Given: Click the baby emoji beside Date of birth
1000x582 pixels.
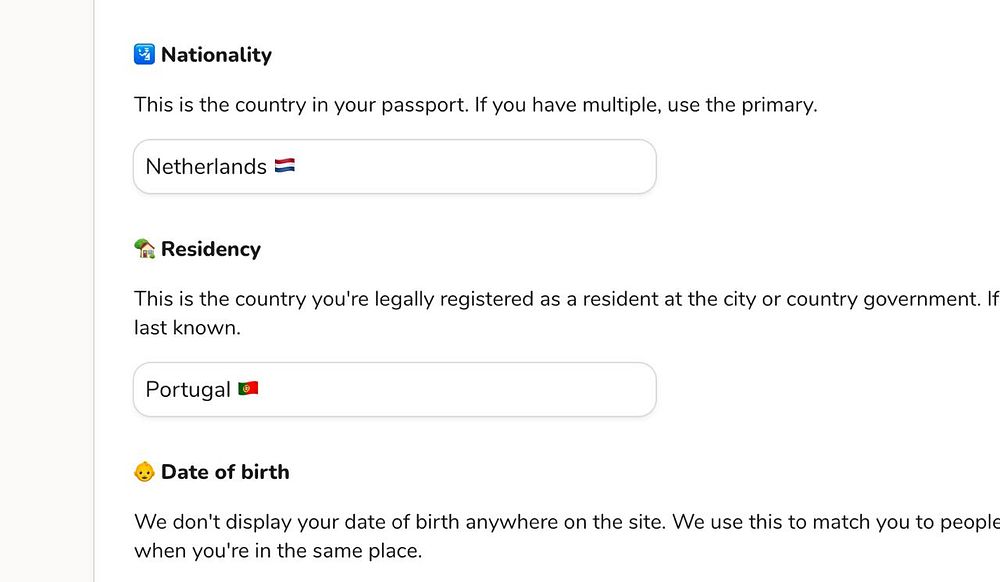Looking at the screenshot, I should [144, 472].
